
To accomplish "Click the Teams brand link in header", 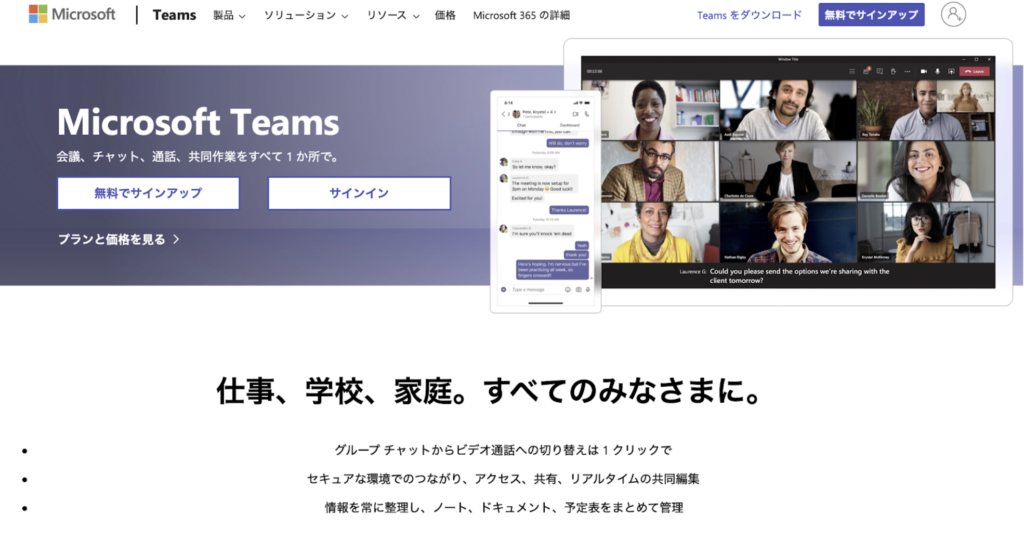I will pyautogui.click(x=174, y=14).
